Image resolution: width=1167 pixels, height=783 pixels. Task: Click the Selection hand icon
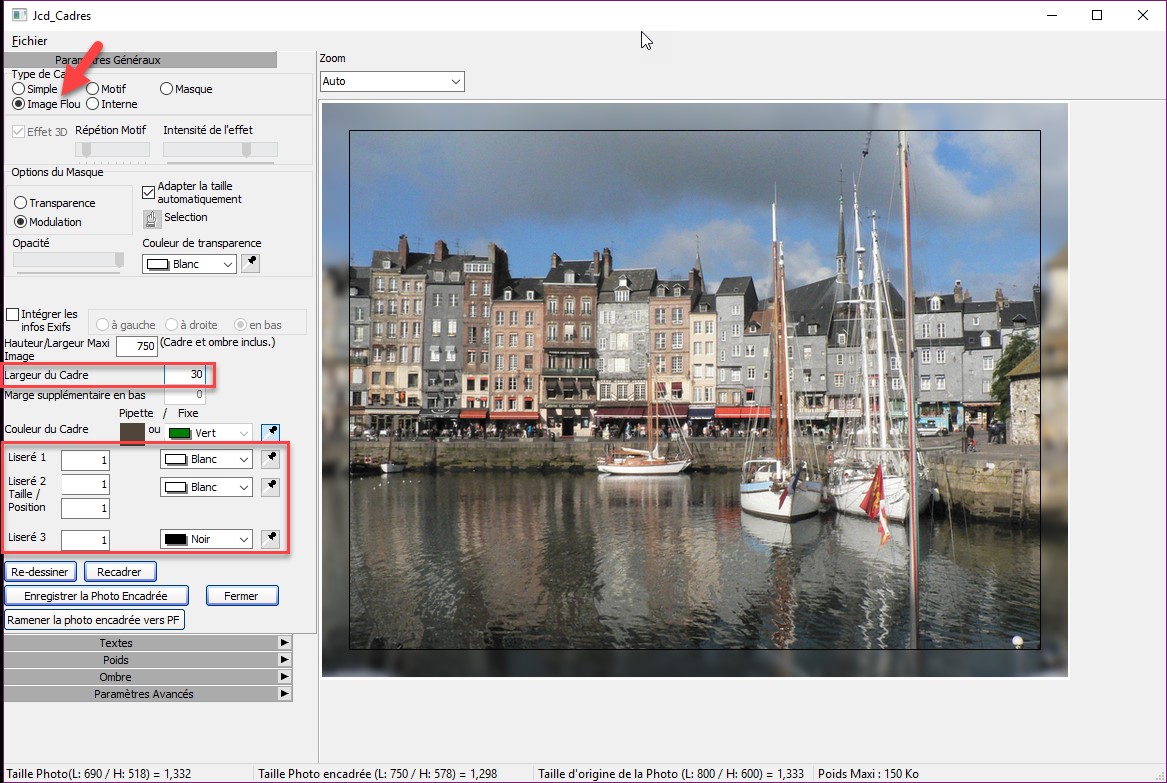pyautogui.click(x=152, y=219)
